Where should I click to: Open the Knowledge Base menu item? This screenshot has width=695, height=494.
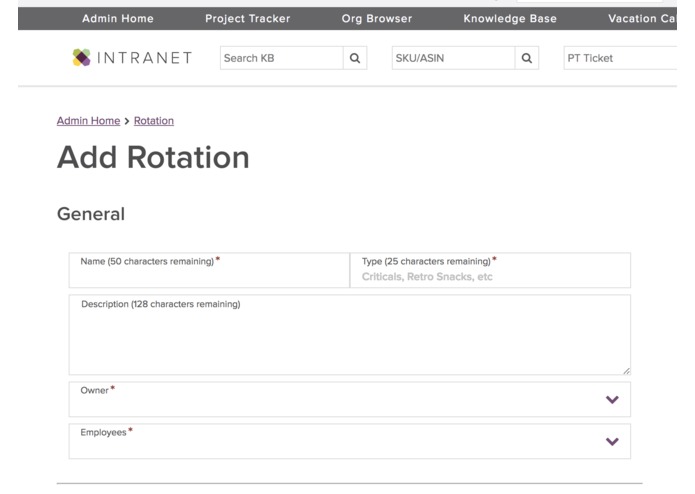pos(510,19)
